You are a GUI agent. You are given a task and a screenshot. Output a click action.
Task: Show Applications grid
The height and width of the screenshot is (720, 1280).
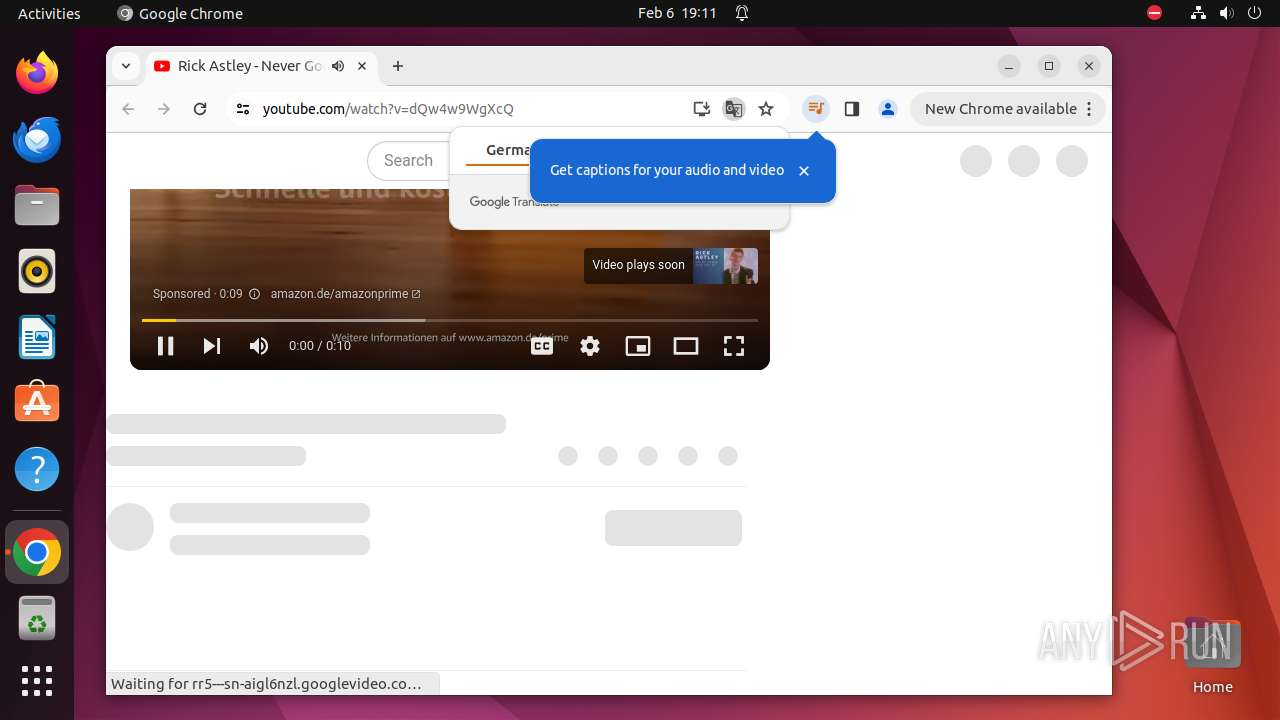[x=37, y=681]
